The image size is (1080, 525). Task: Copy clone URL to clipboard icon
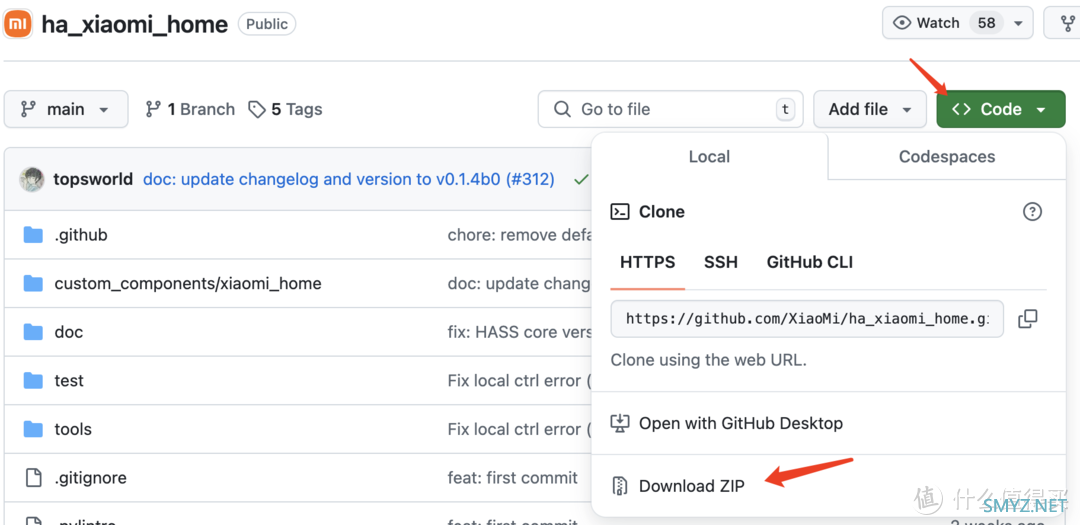pos(1028,318)
